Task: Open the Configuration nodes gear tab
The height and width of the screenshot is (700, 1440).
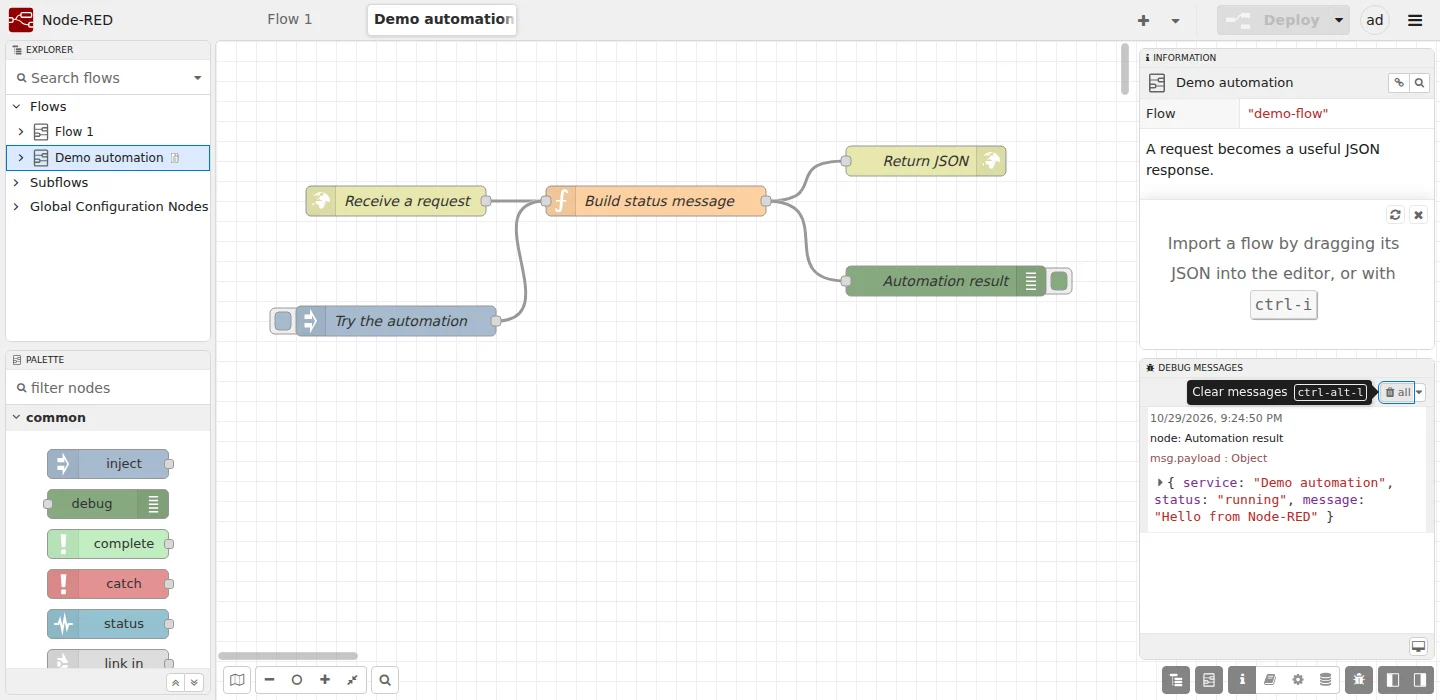Action: [1298, 680]
